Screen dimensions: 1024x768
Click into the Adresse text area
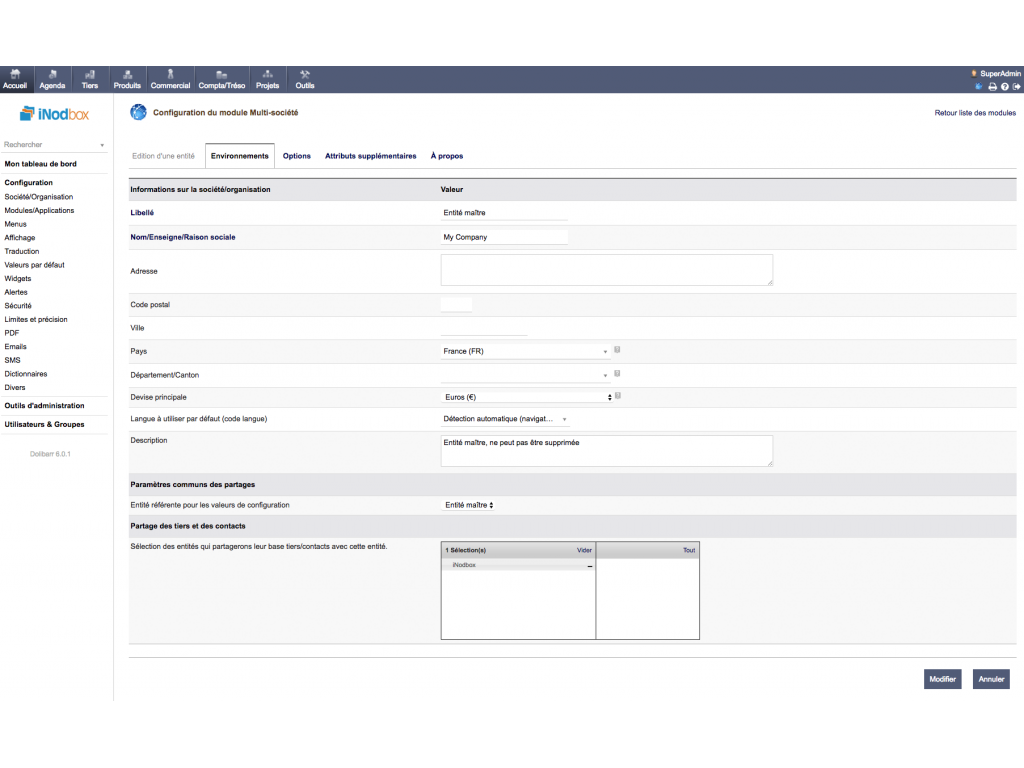(606, 270)
